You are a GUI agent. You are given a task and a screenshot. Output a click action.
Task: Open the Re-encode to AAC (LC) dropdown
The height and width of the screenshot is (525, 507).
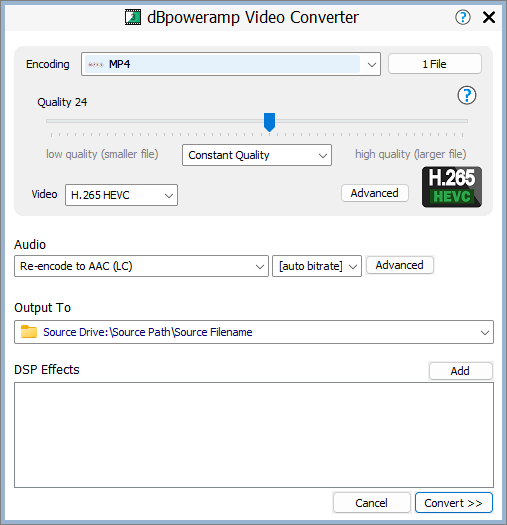pyautogui.click(x=141, y=266)
